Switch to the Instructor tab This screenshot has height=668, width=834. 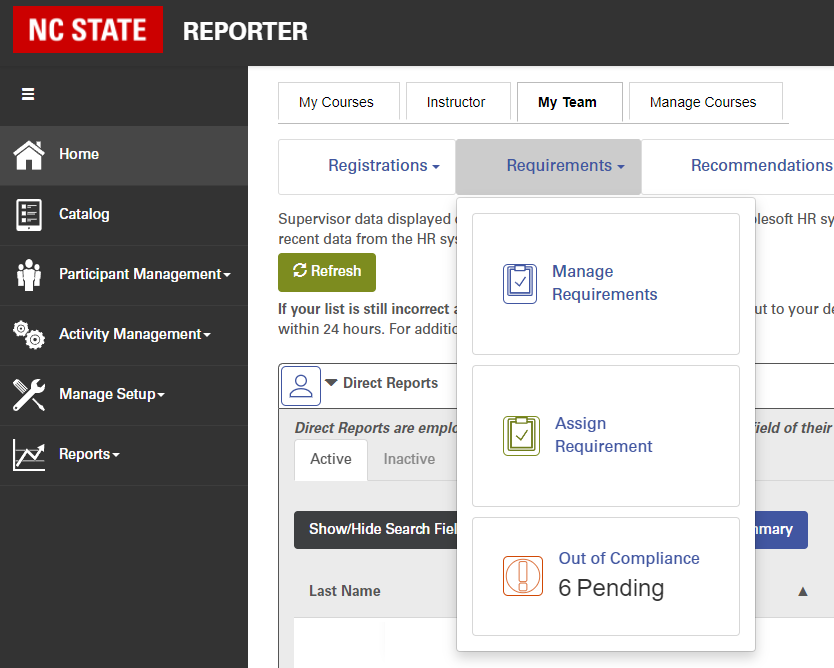coord(458,102)
